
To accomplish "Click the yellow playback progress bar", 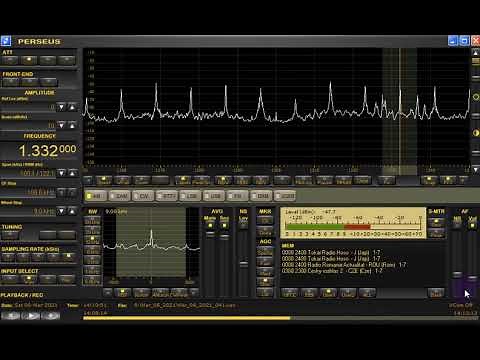I will [187, 318].
